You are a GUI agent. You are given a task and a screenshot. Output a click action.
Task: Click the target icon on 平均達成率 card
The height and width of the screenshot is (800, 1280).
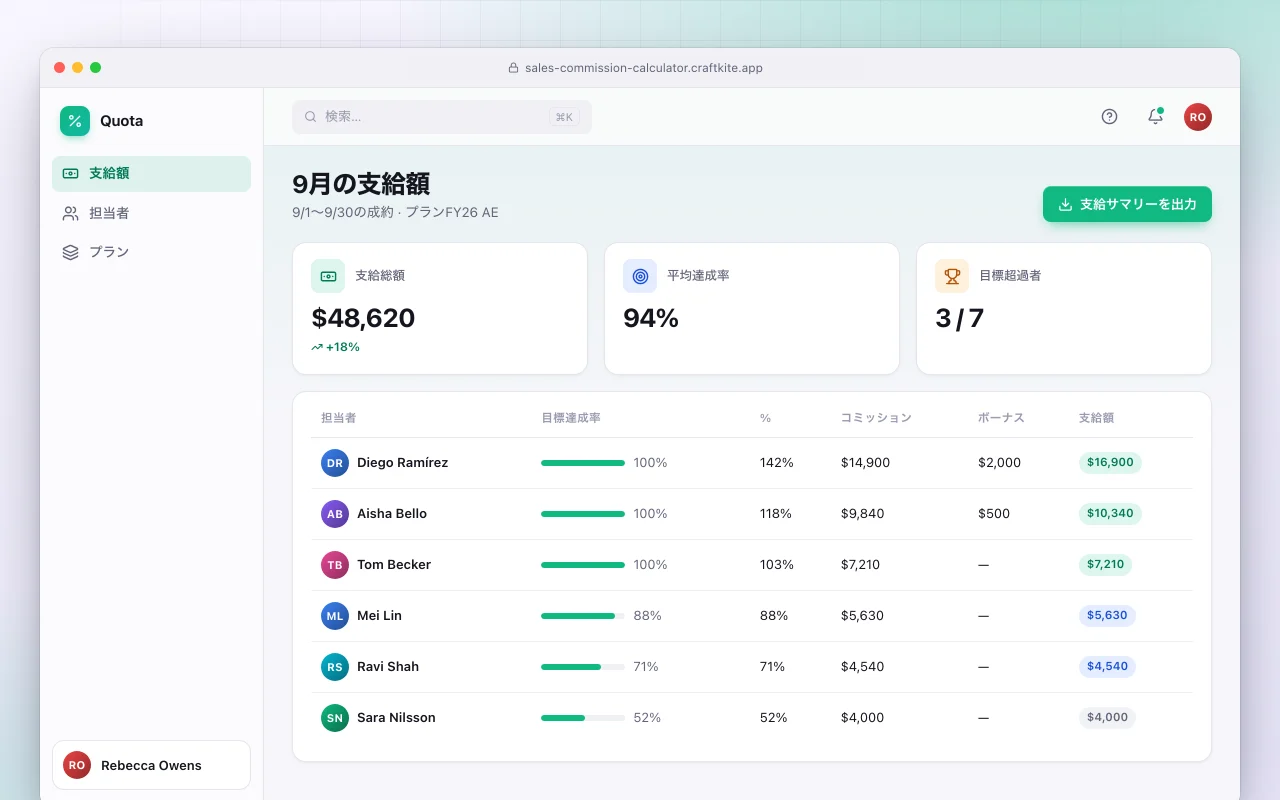point(640,276)
